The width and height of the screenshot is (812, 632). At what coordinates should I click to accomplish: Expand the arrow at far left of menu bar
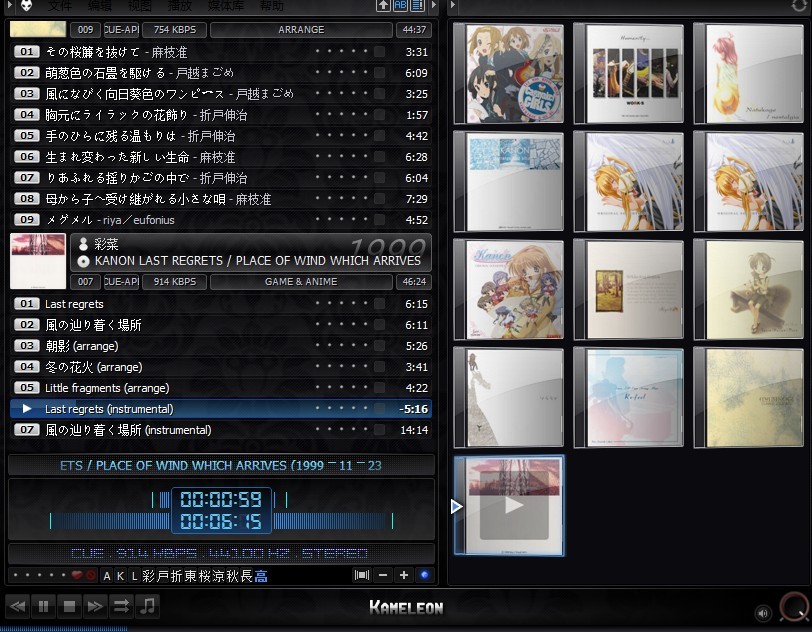tap(9, 5)
